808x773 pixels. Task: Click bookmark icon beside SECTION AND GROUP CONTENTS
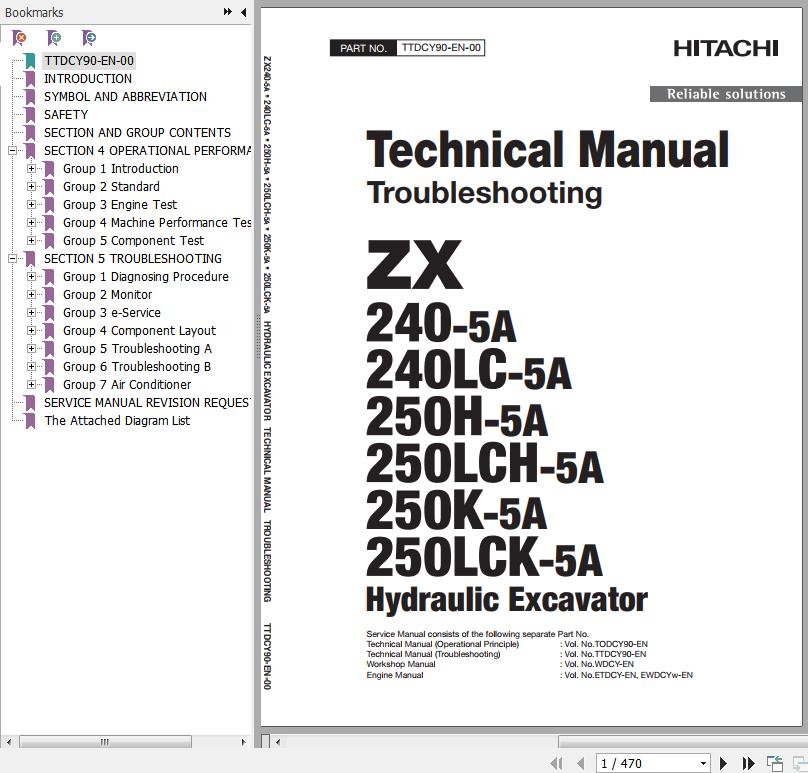point(30,133)
